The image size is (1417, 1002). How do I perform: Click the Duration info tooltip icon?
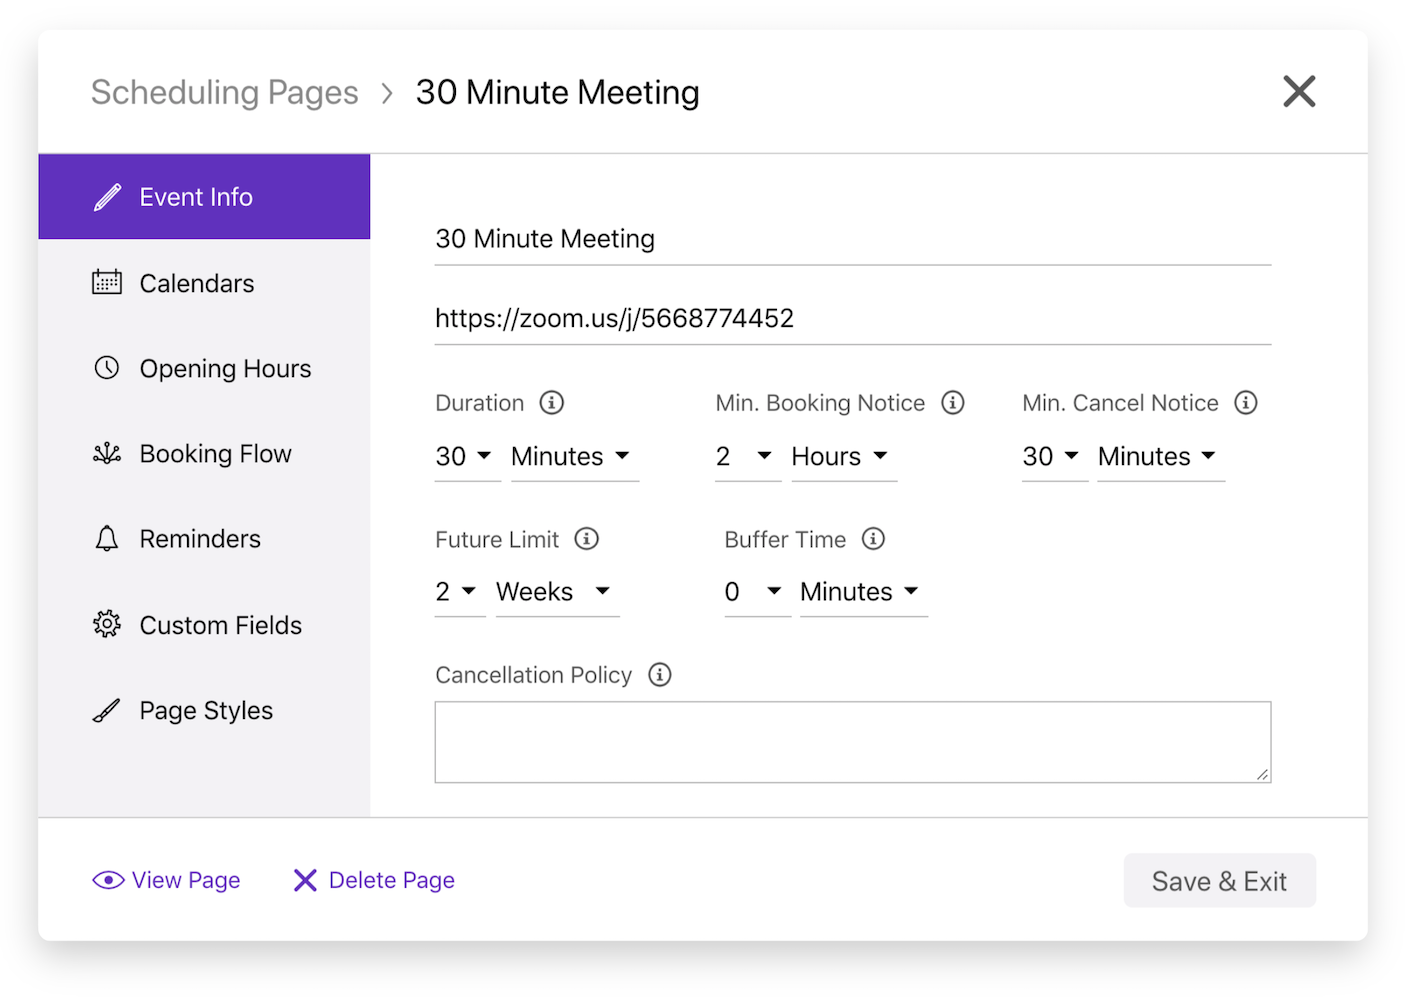tap(553, 402)
